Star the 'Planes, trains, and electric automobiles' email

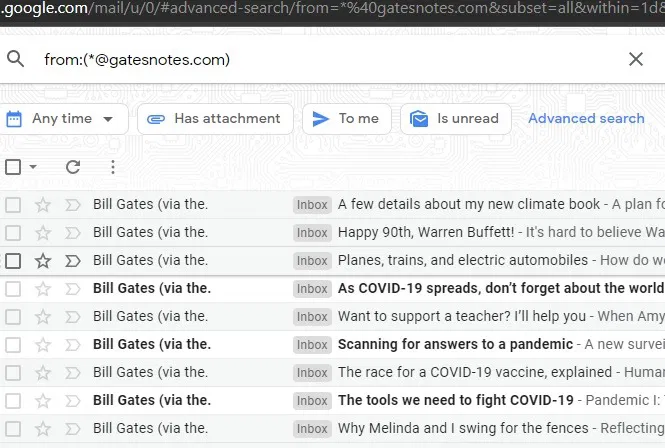[x=43, y=261]
